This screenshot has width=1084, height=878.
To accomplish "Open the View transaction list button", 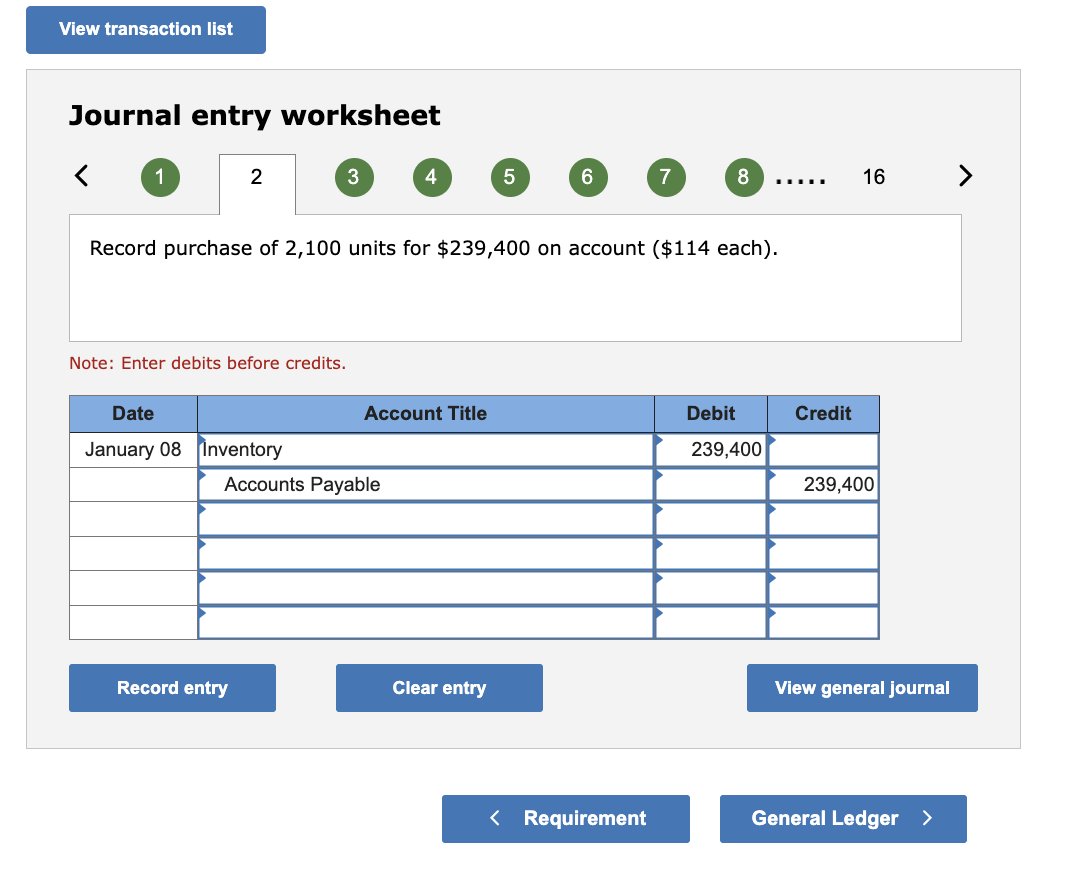I will tap(146, 30).
